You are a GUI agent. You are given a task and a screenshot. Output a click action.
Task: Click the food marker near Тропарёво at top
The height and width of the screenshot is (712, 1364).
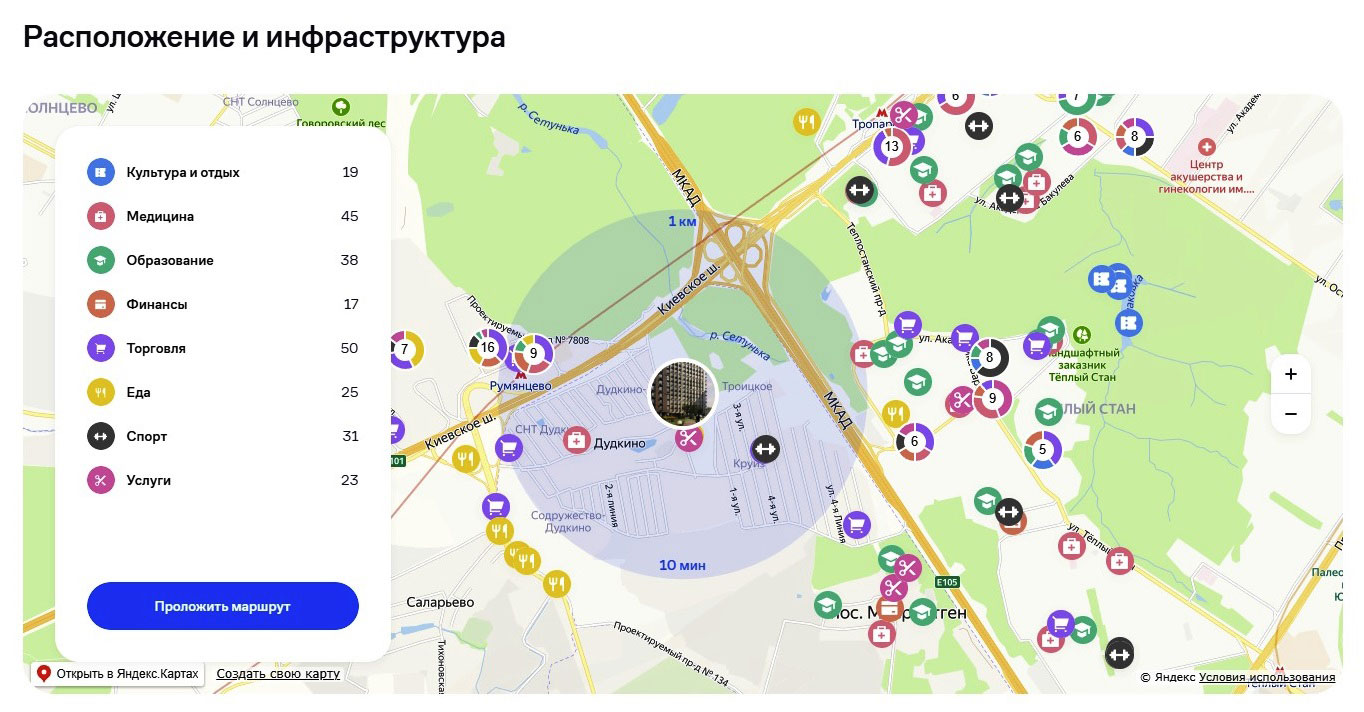coord(806,122)
